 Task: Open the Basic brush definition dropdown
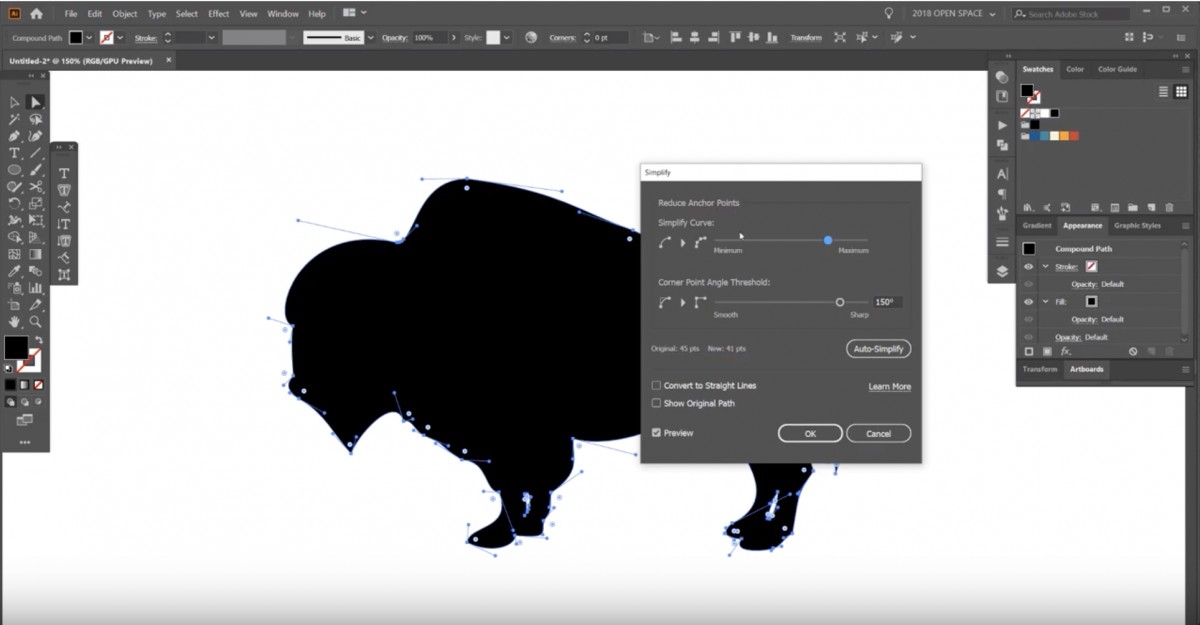371,37
